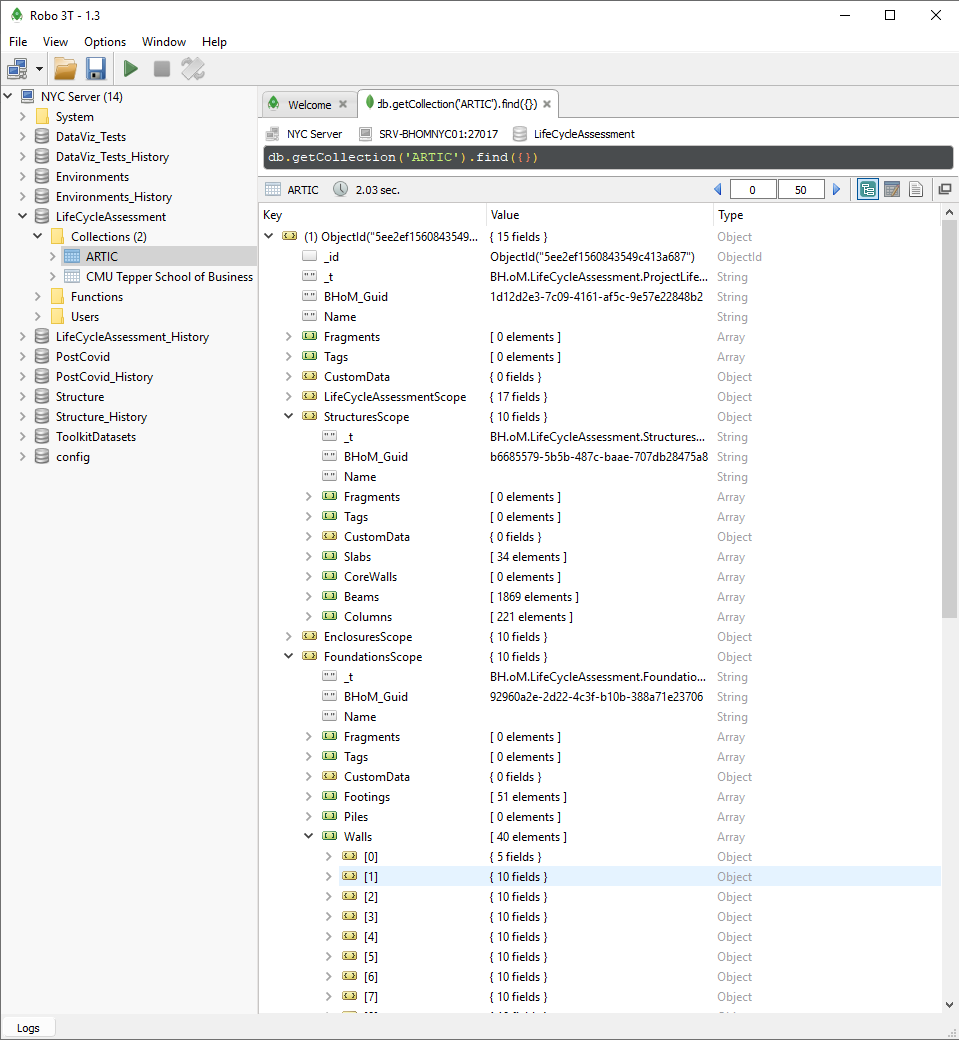Expand the PostCovid database

[23, 356]
